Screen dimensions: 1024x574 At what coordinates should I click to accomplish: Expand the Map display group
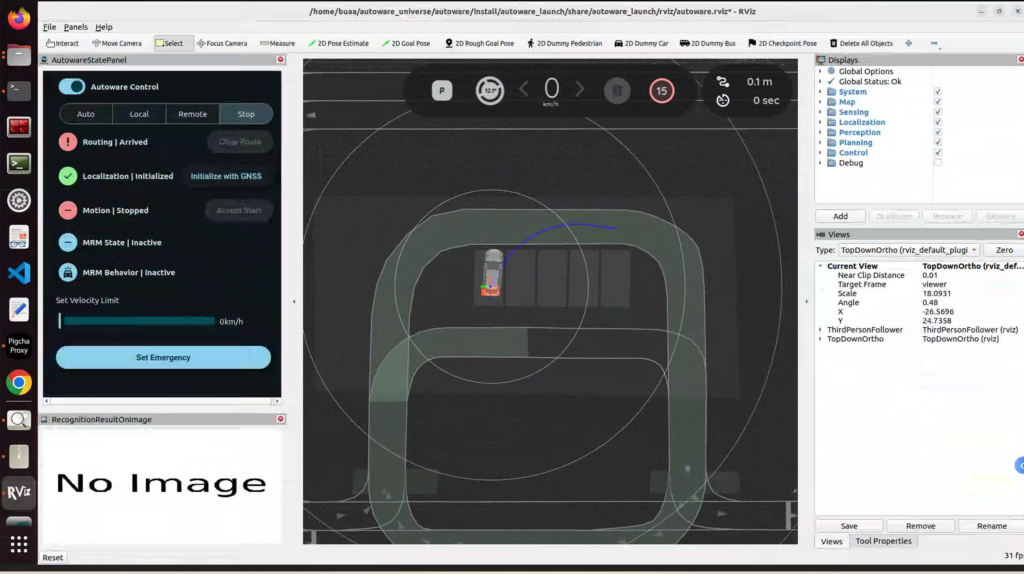(x=821, y=102)
